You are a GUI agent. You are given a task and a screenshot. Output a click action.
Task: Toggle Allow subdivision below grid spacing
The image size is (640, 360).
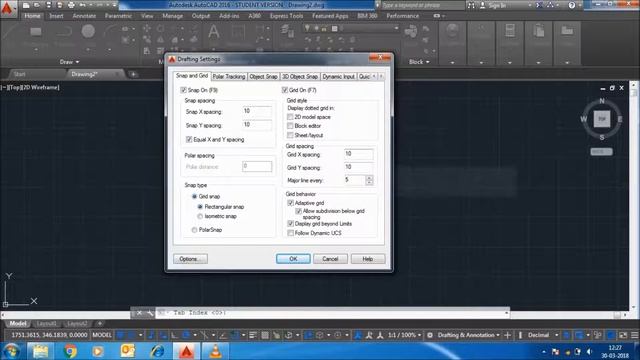point(298,211)
